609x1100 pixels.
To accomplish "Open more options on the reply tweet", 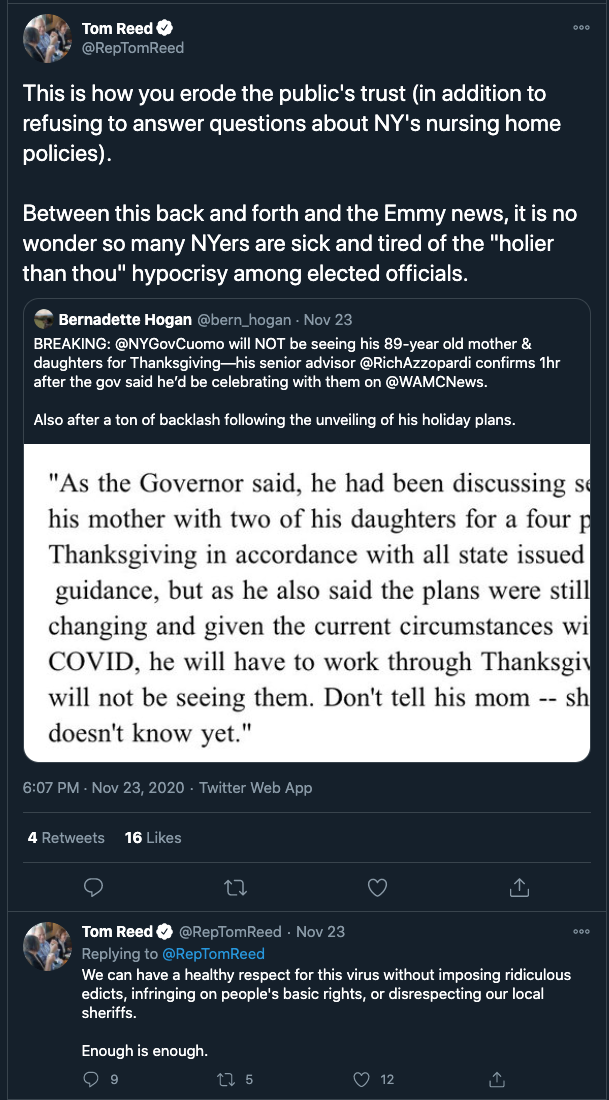I will click(581, 932).
